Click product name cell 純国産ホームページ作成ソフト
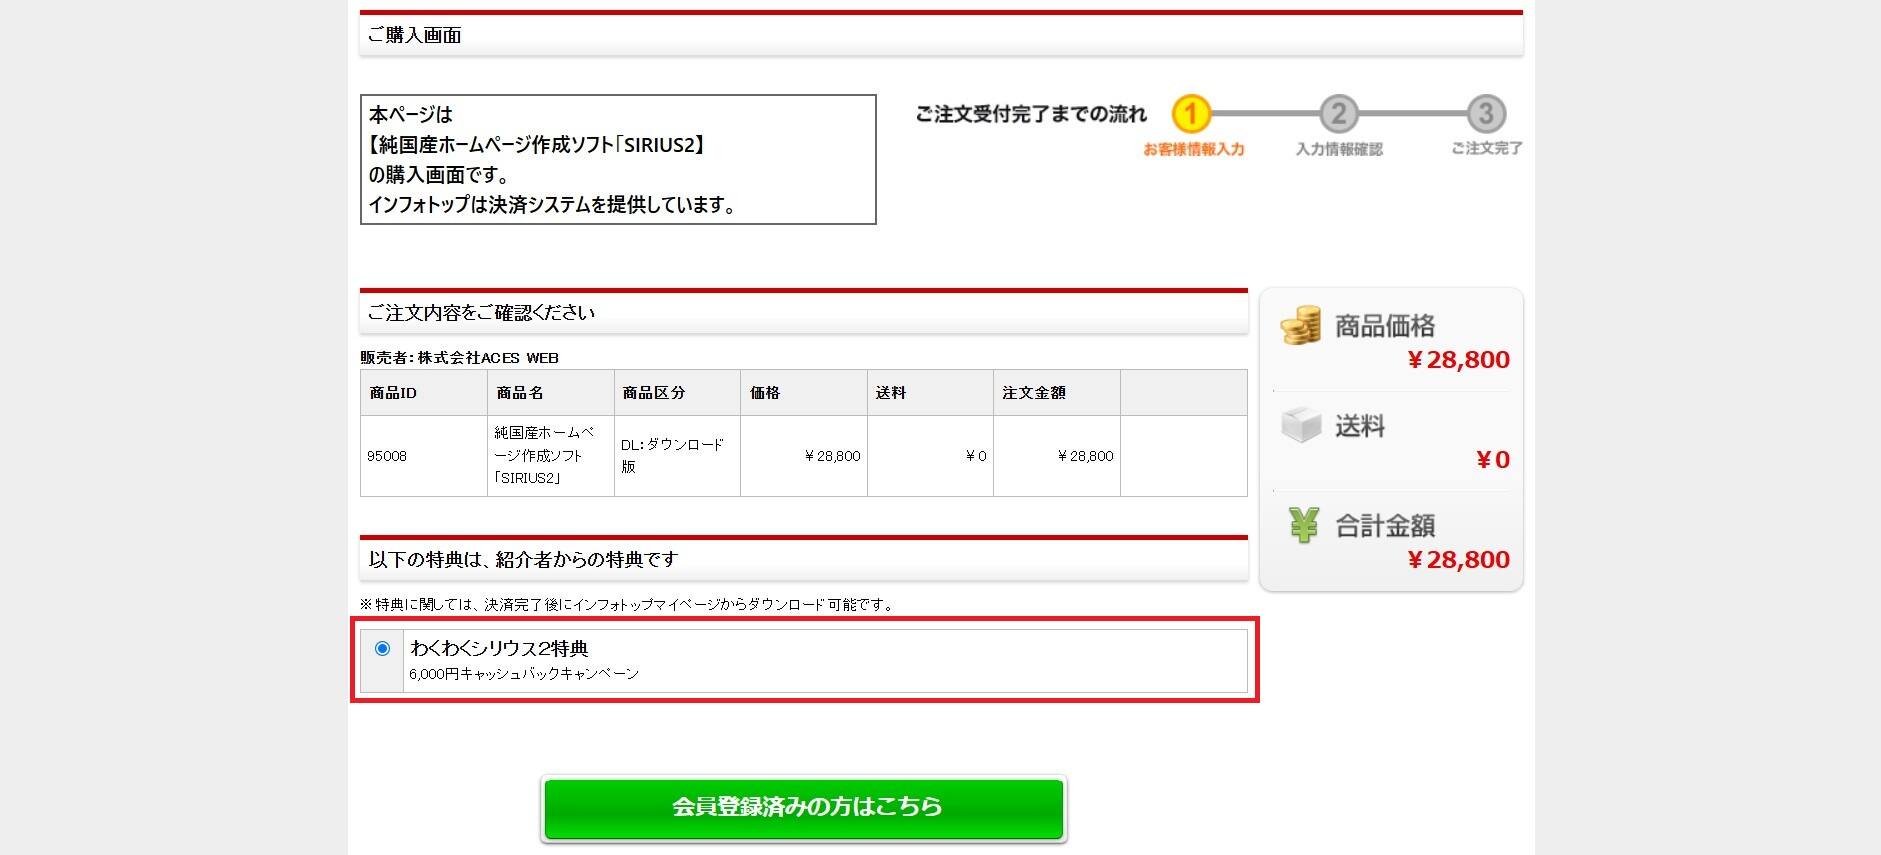 551,456
